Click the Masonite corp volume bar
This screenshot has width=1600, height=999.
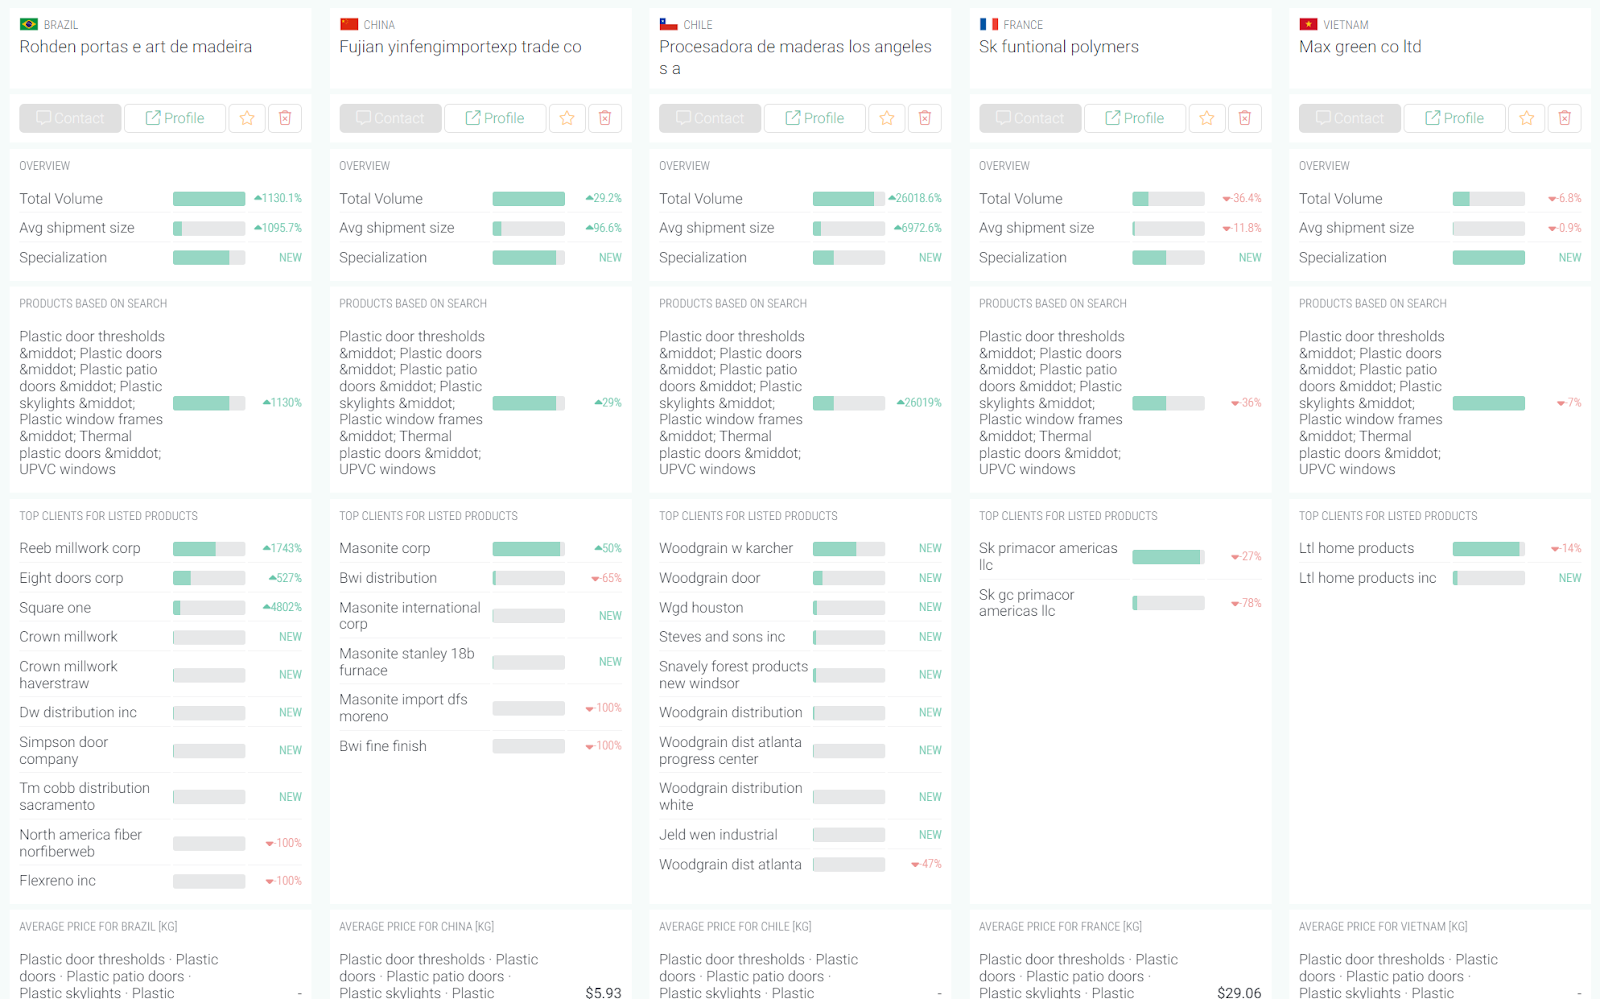coord(529,549)
